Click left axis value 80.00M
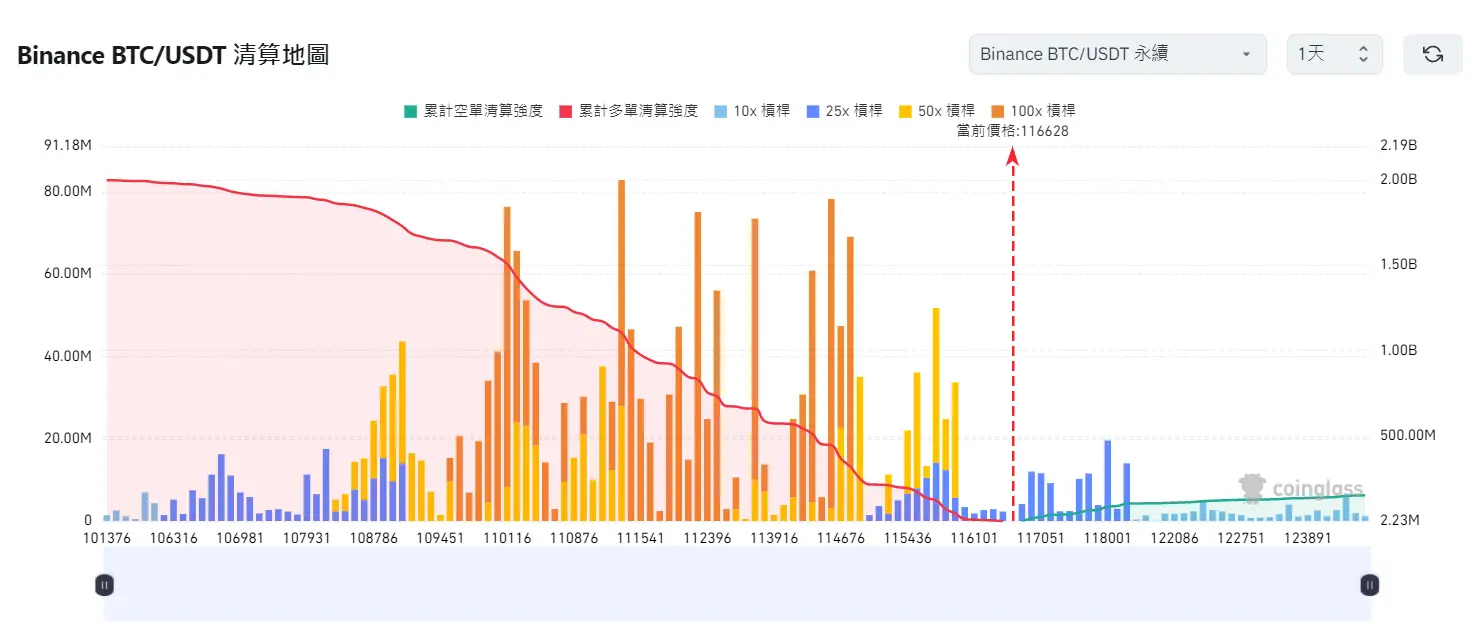The height and width of the screenshot is (625, 1474). pyautogui.click(x=68, y=191)
